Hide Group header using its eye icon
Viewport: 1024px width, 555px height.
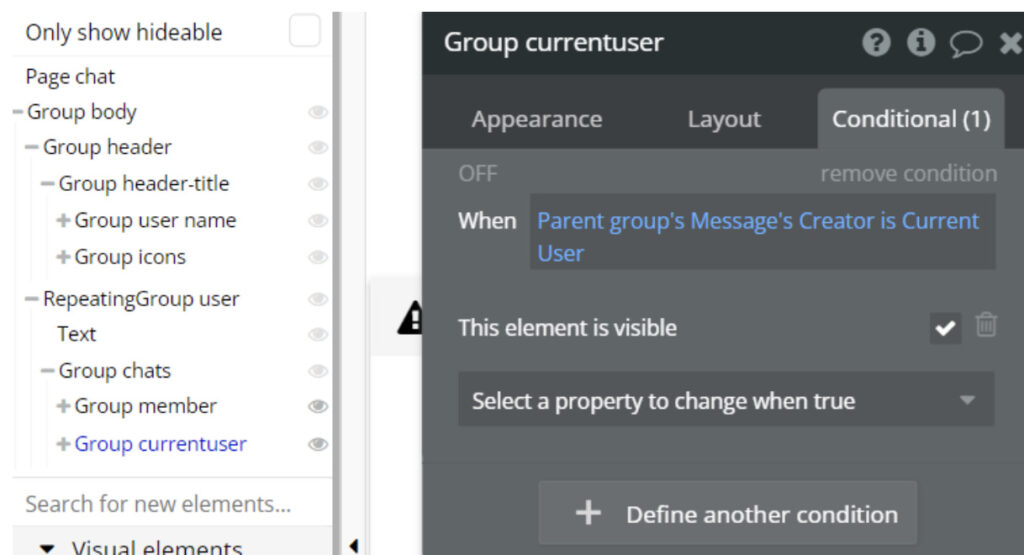click(318, 148)
